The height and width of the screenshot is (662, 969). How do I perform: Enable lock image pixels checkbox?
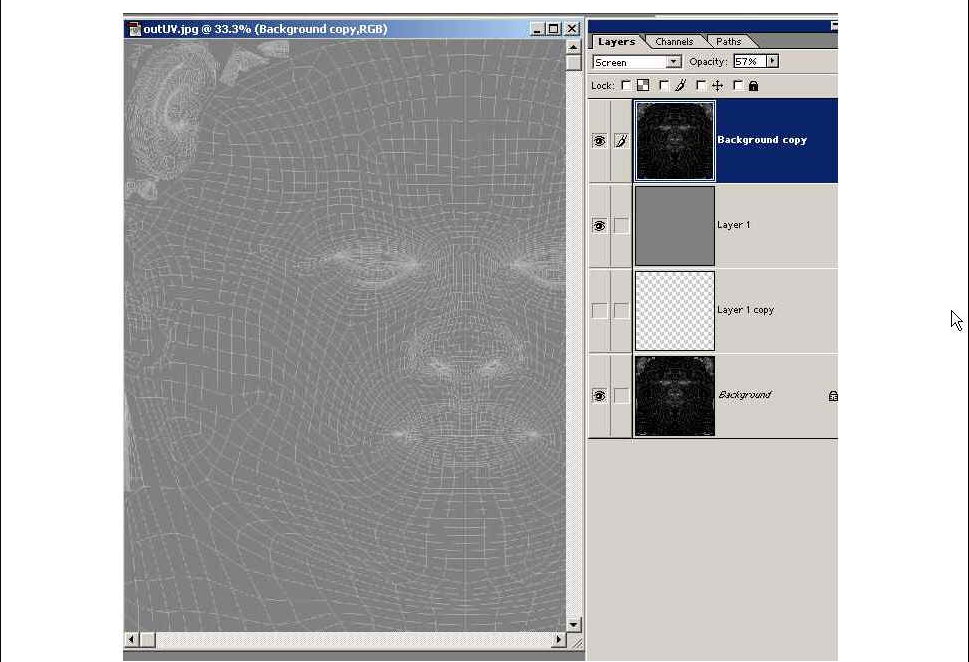click(664, 85)
